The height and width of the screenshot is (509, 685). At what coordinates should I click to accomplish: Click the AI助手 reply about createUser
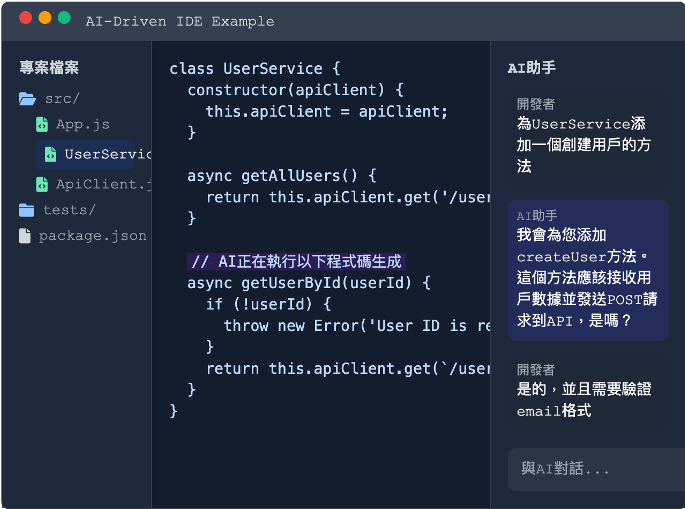(588, 270)
